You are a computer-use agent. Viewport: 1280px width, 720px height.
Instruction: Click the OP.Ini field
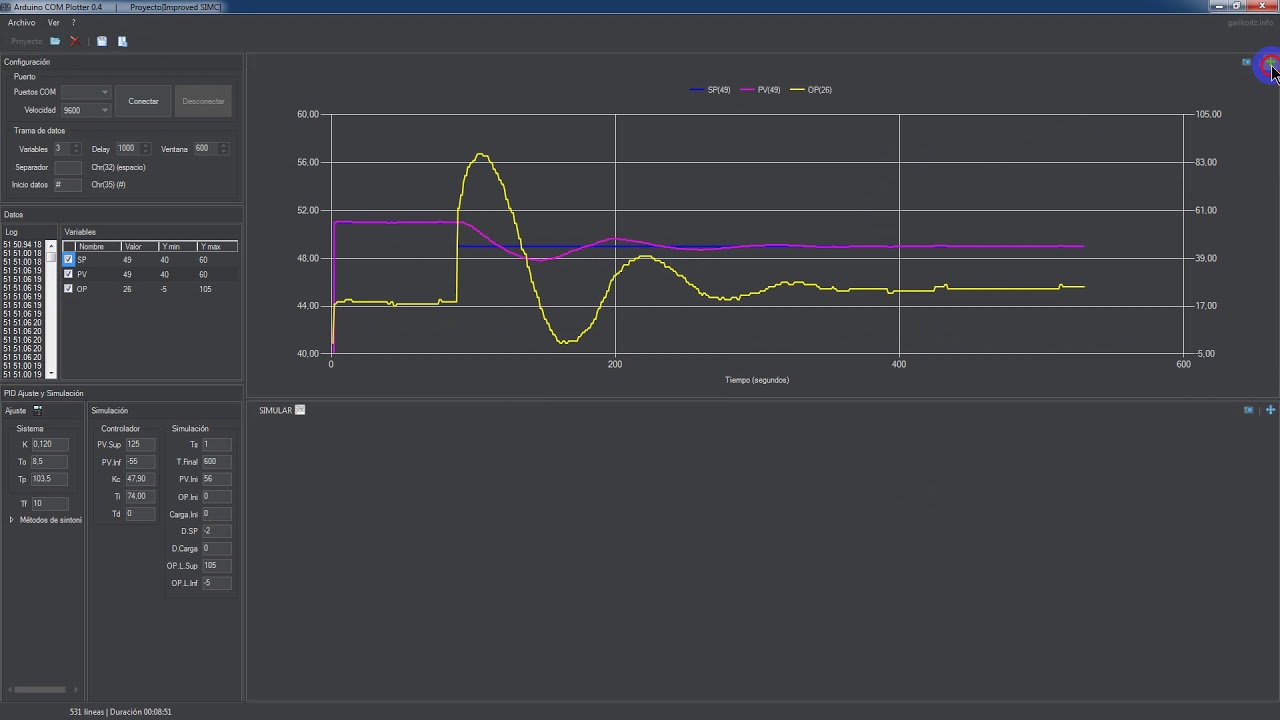(216, 496)
